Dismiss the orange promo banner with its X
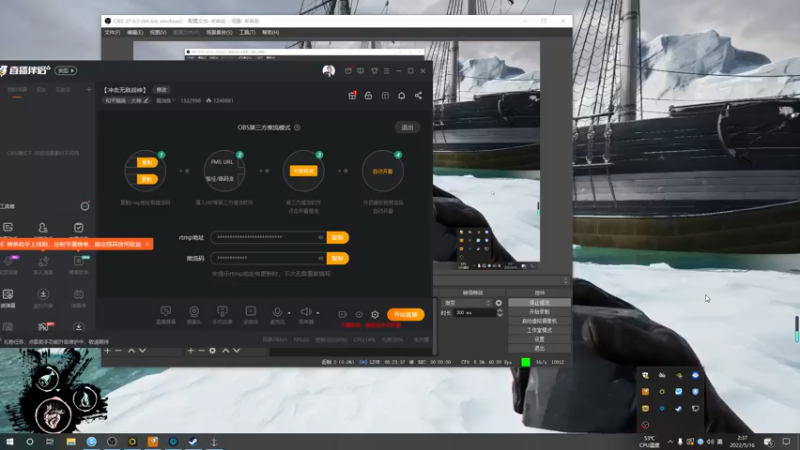Image resolution: width=800 pixels, height=450 pixels. pos(147,244)
